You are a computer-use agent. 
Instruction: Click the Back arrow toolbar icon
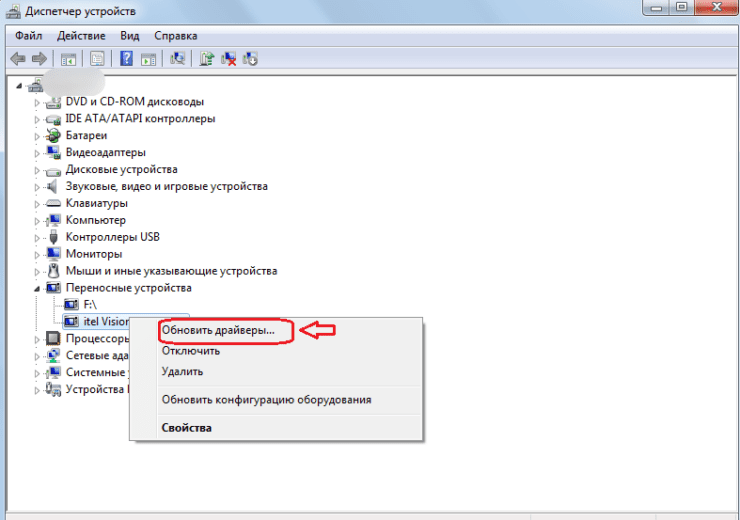[x=18, y=59]
